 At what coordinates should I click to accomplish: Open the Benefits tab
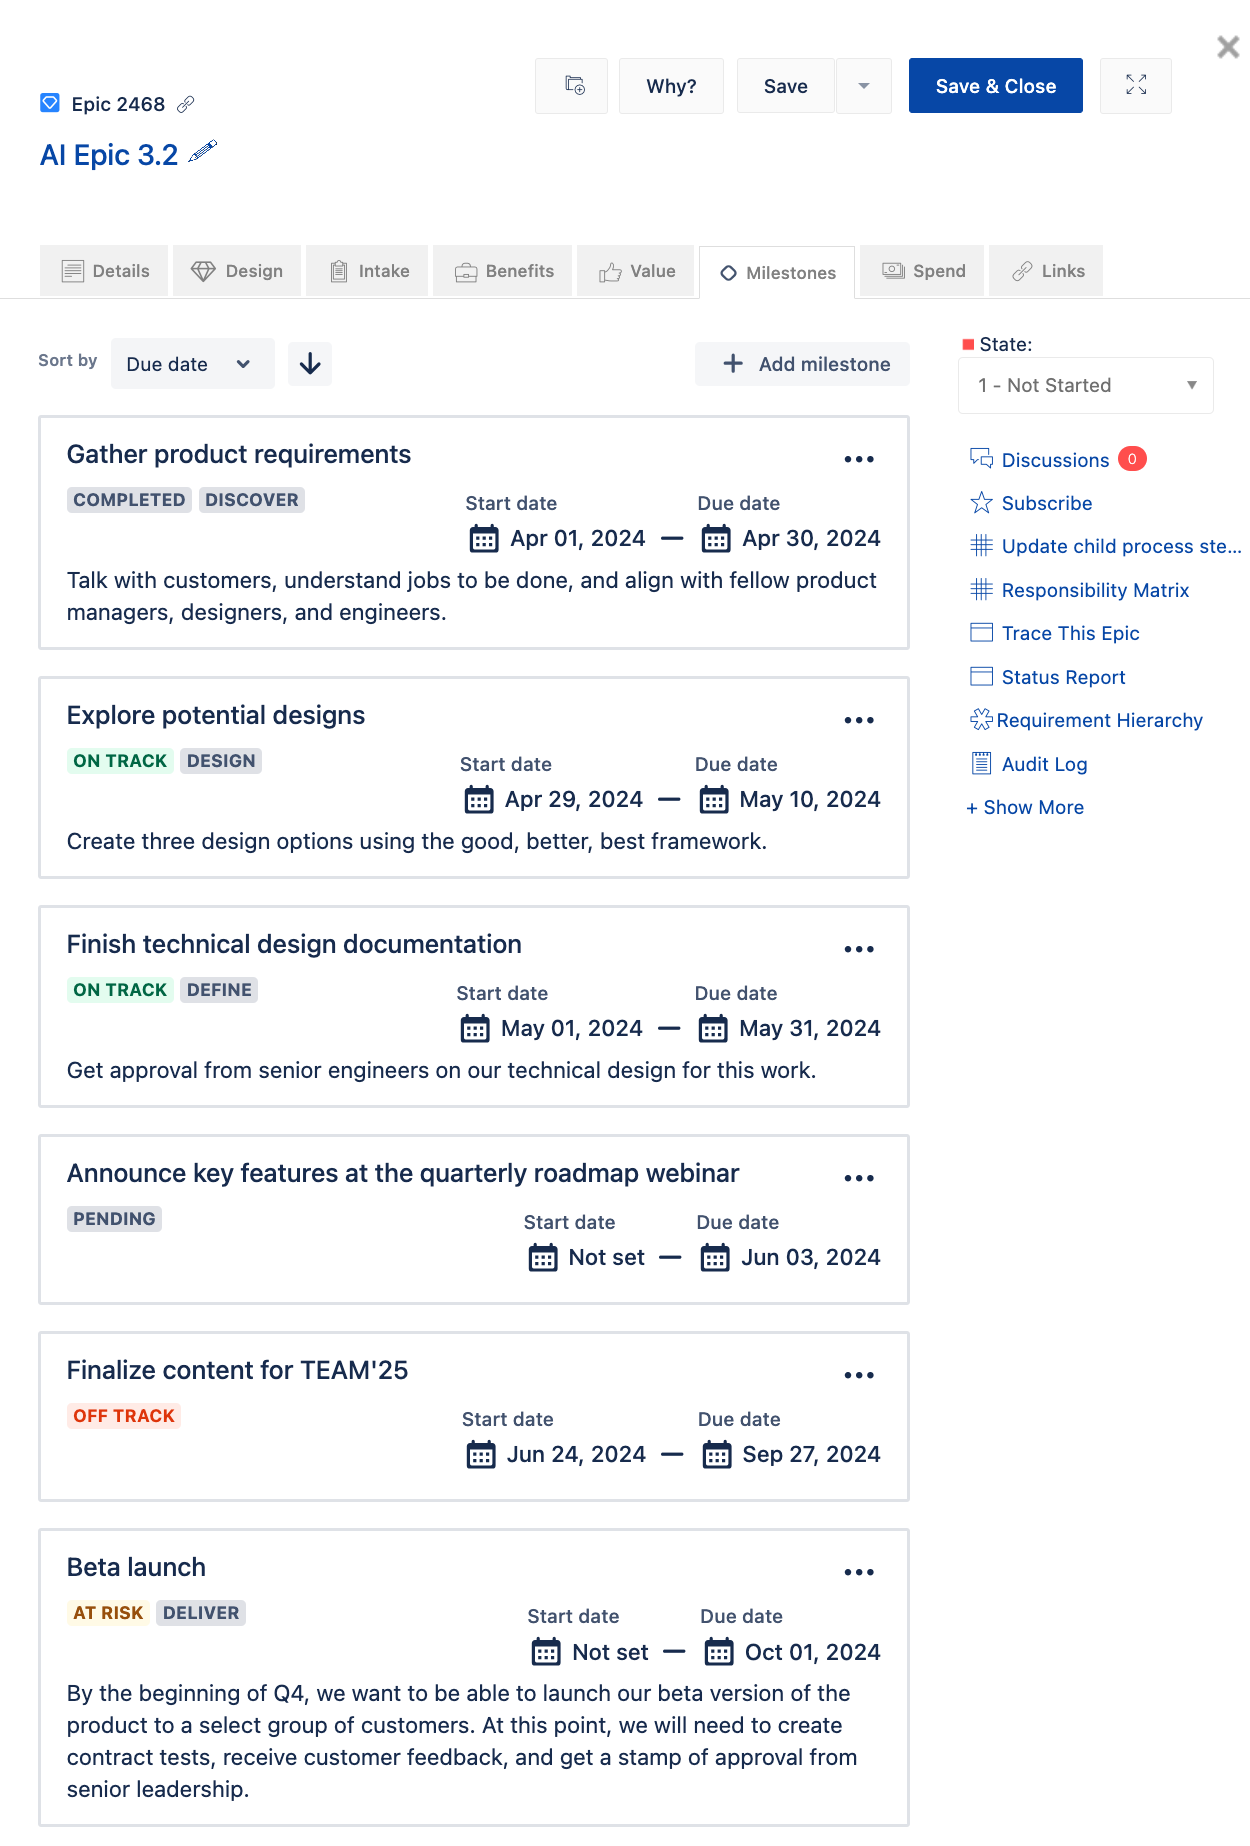pos(503,271)
